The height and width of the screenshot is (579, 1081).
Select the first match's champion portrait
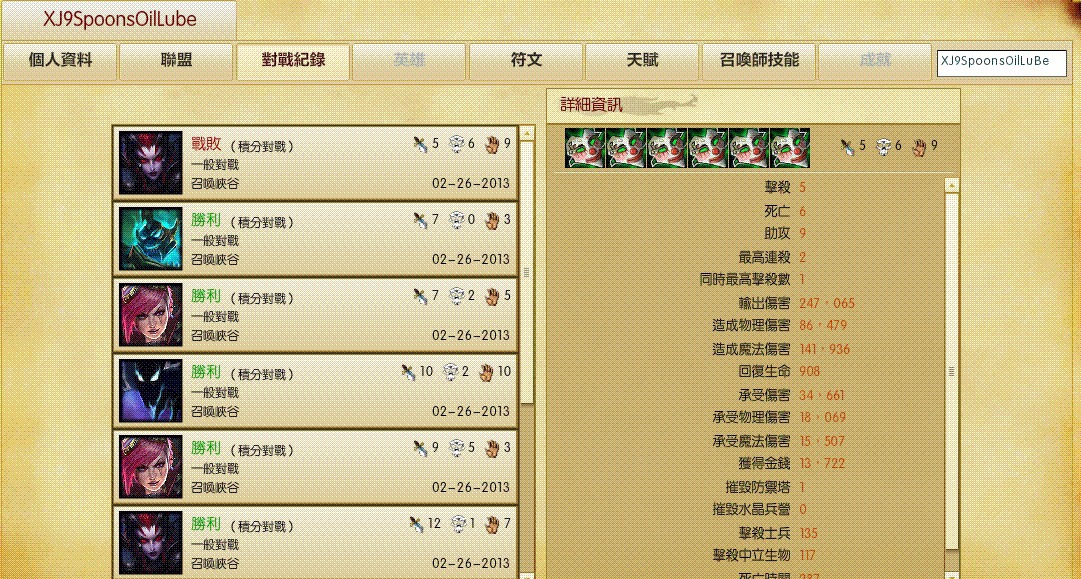tap(150, 163)
